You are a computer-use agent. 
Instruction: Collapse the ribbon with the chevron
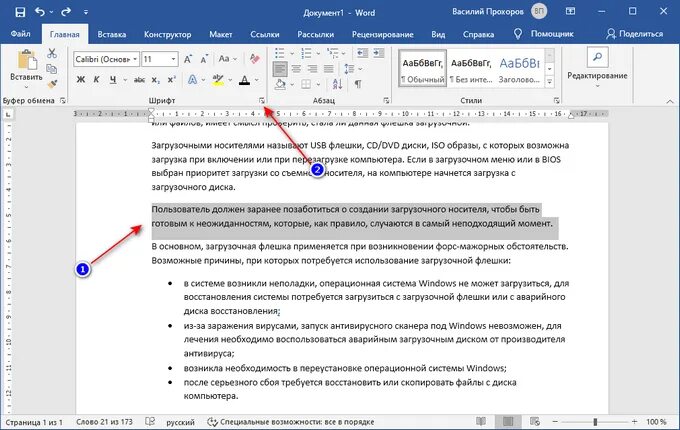tap(670, 101)
